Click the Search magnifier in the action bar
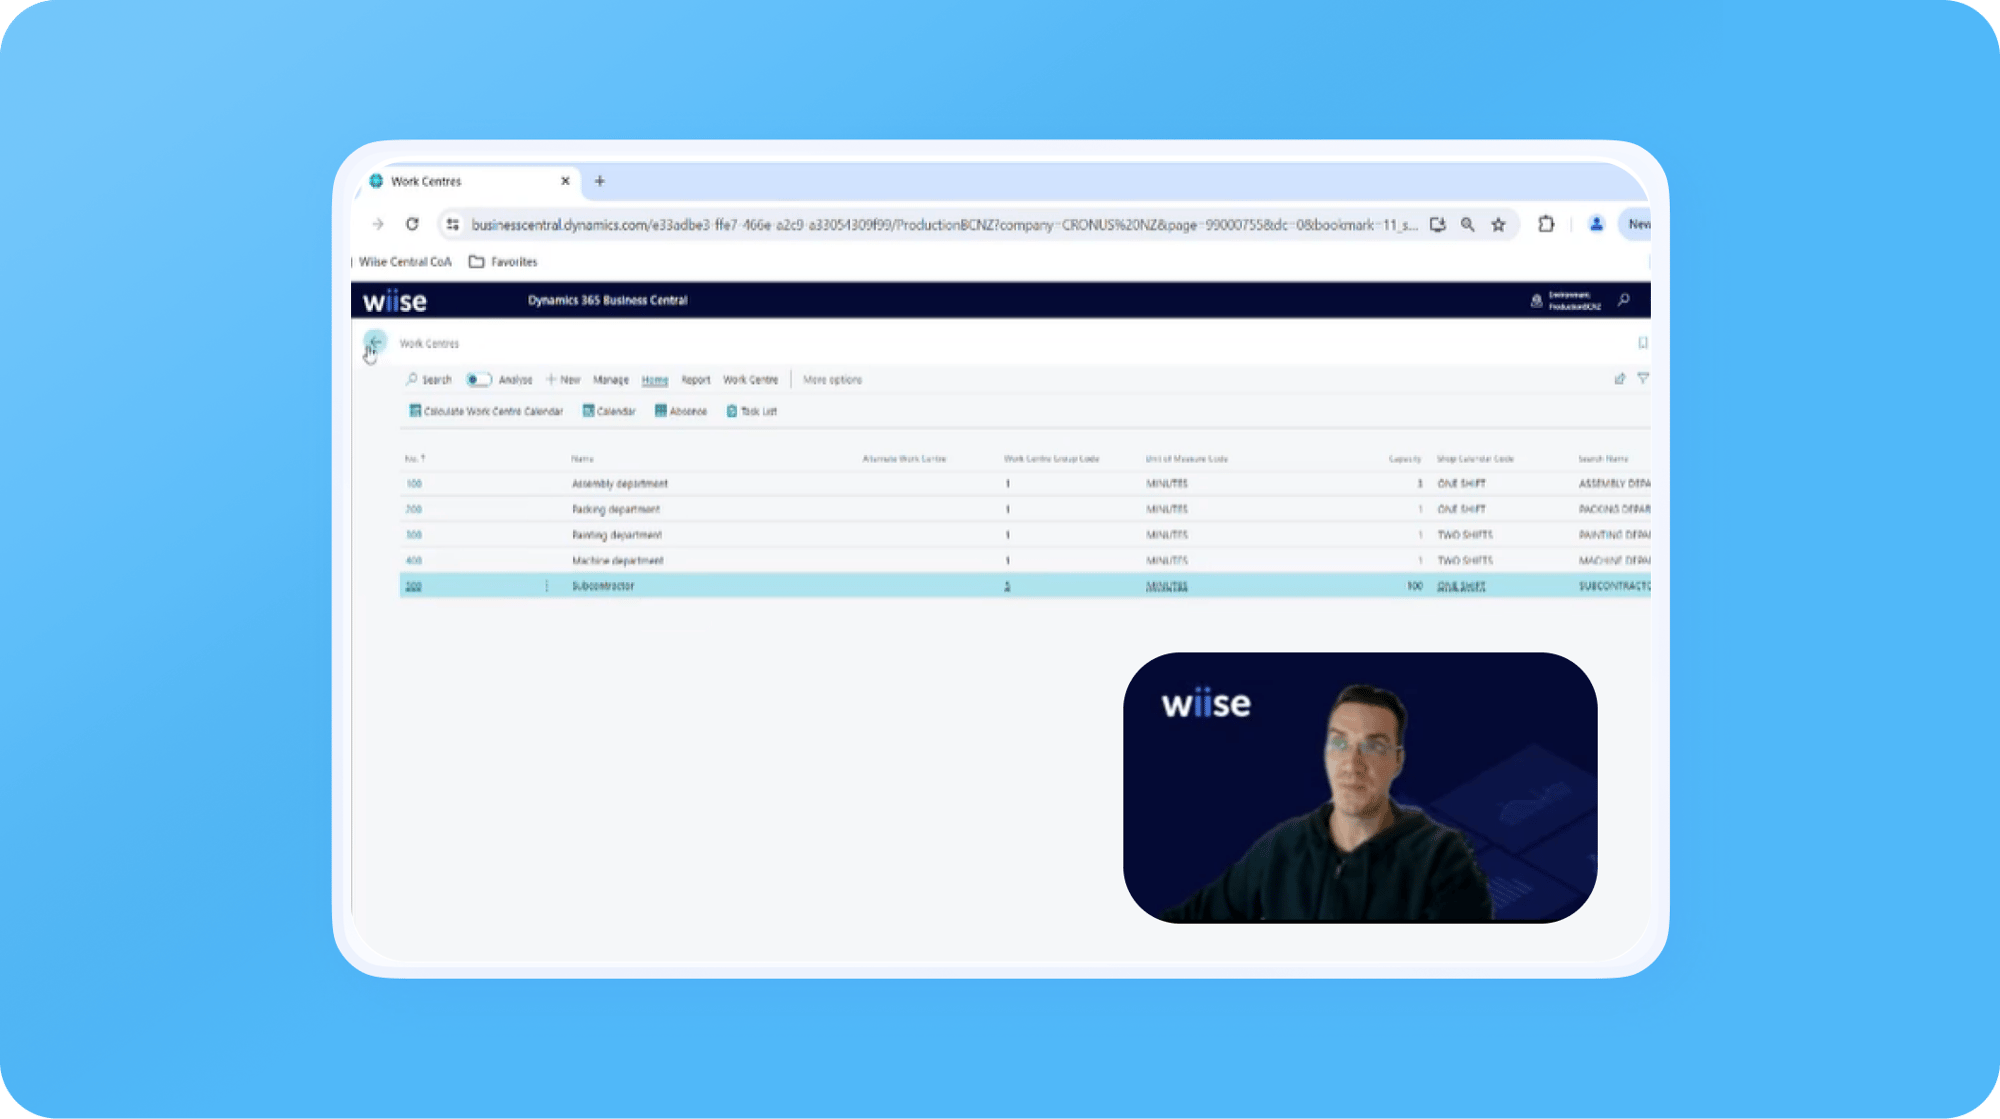 point(428,380)
